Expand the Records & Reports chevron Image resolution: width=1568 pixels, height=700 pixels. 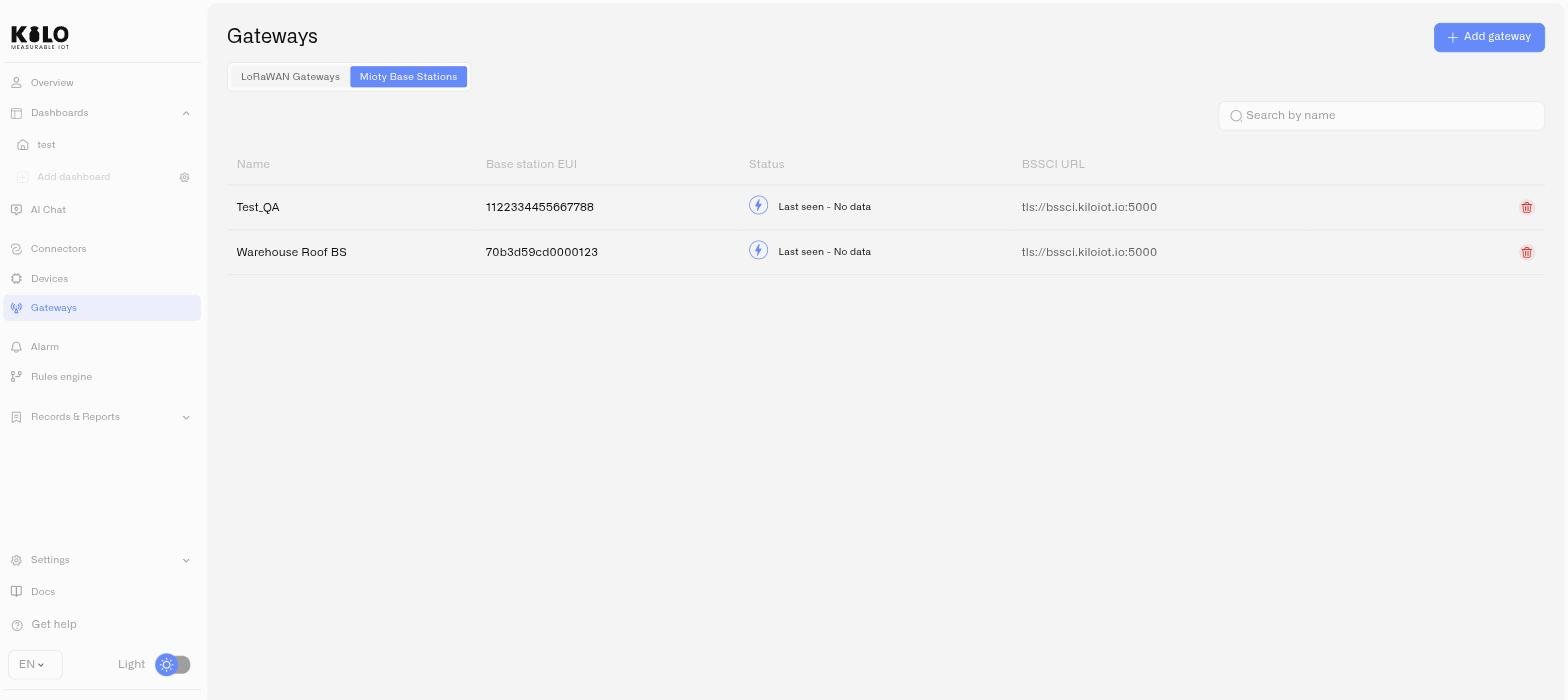tap(186, 417)
